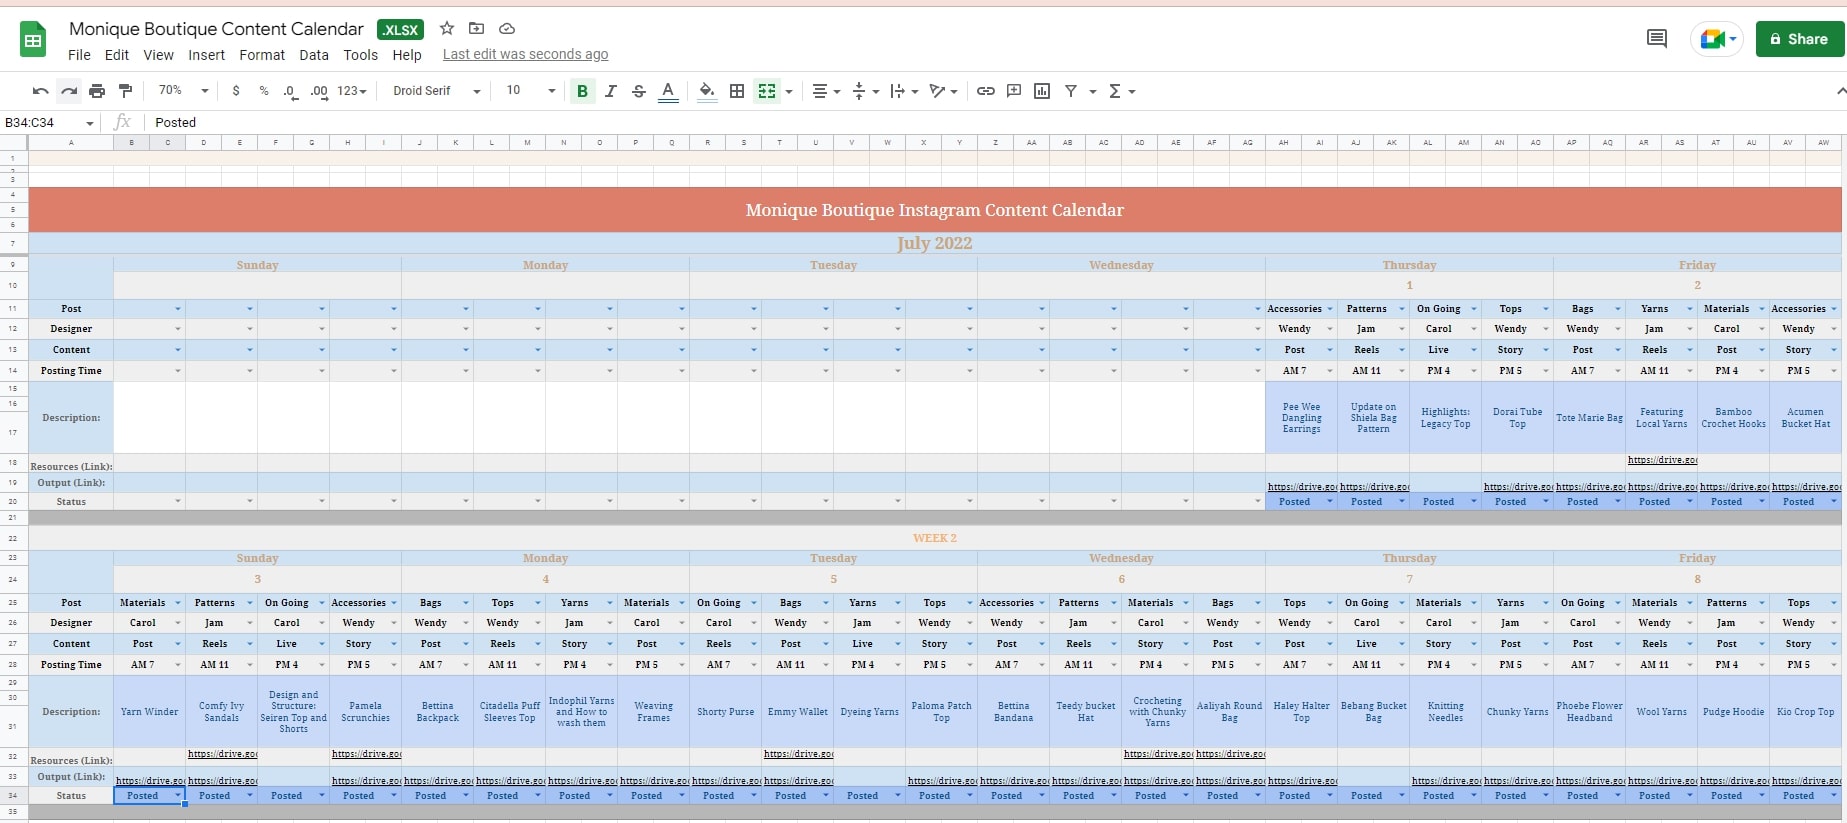The width and height of the screenshot is (1847, 823).
Task: Open the Insert menu
Action: pyautogui.click(x=206, y=55)
